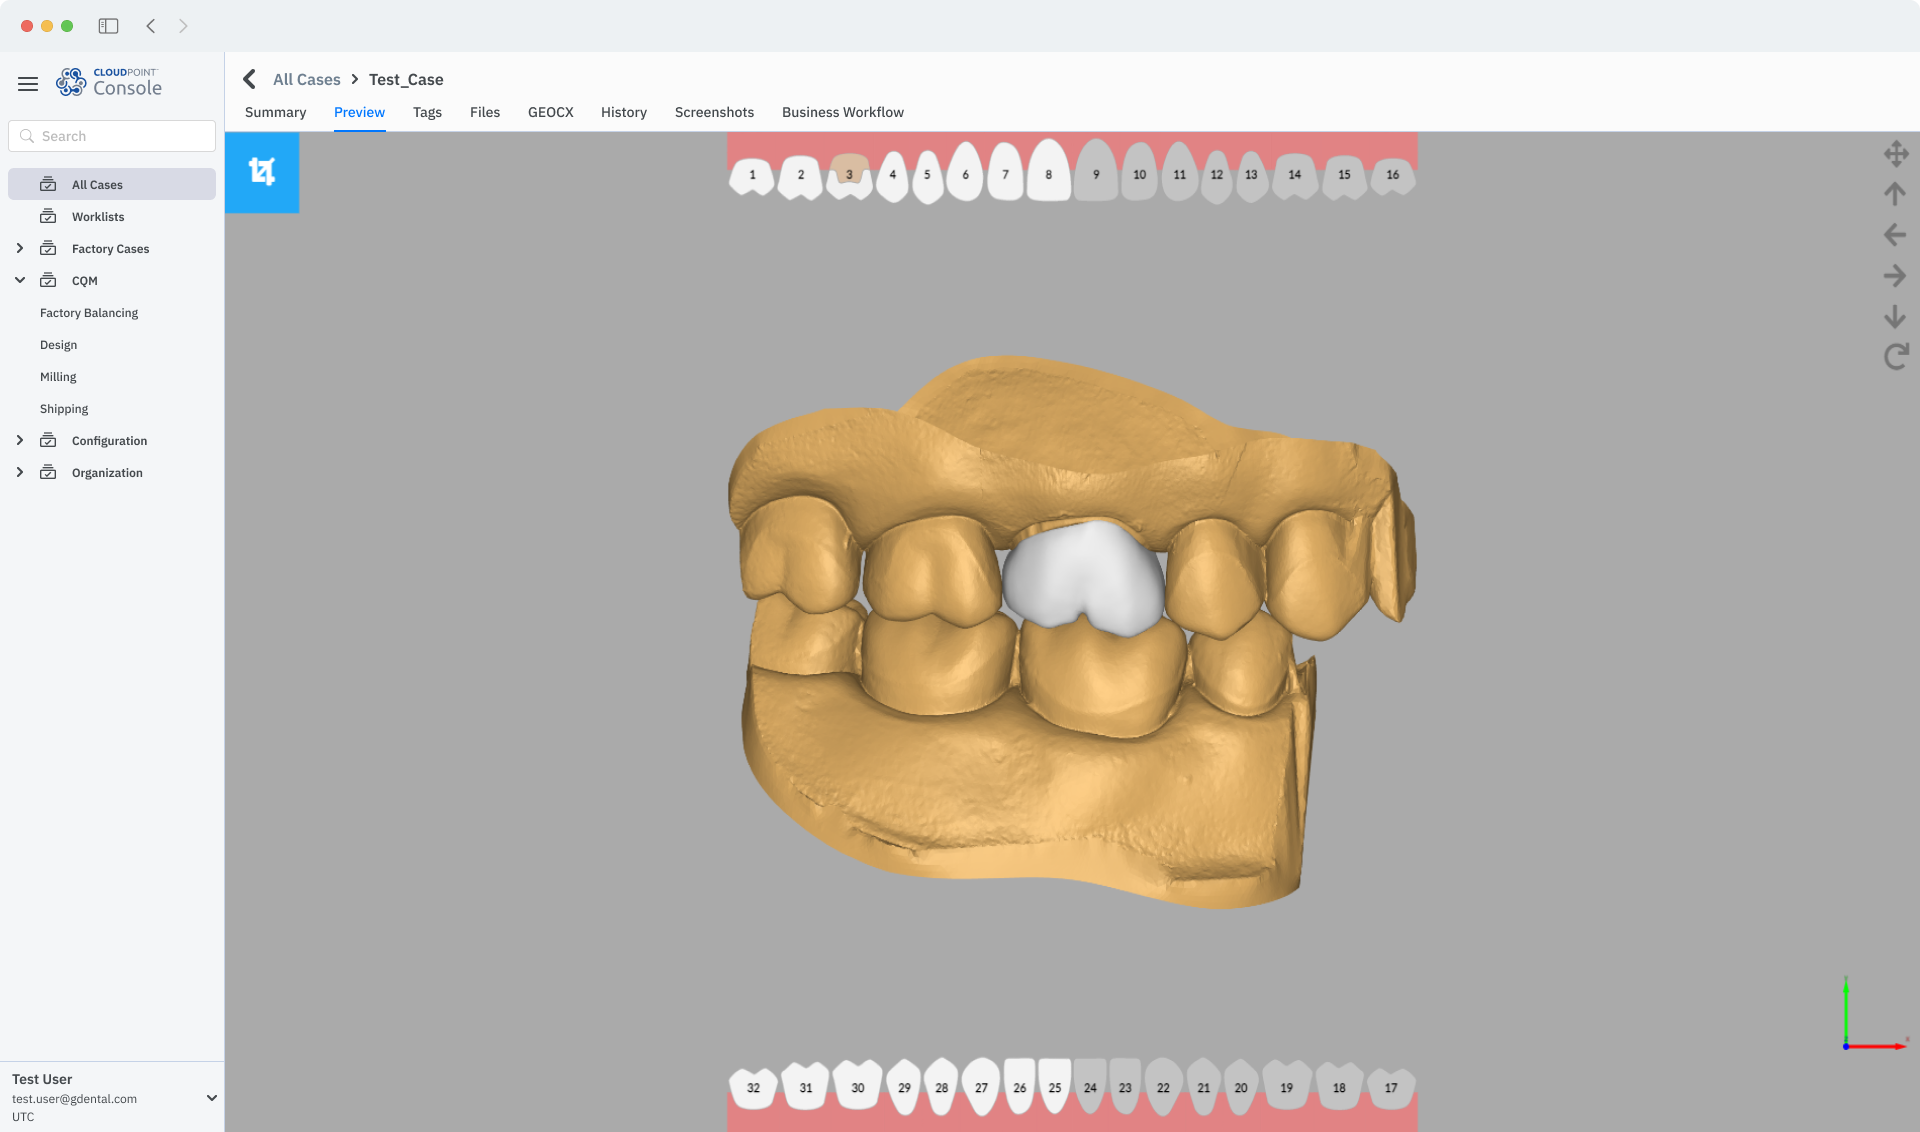The image size is (1920, 1132).
Task: Click the sidebar Search field
Action: [112, 136]
